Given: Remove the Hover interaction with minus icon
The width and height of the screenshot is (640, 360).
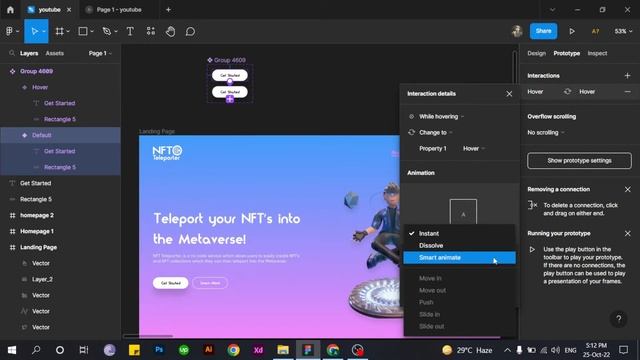Looking at the screenshot, I should tap(627, 92).
